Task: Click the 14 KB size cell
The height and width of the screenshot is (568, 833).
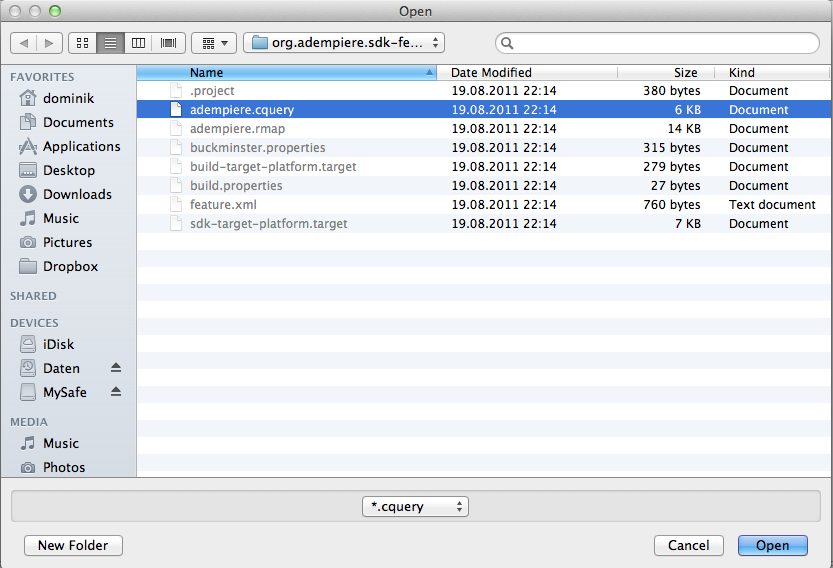Action: pyautogui.click(x=684, y=129)
